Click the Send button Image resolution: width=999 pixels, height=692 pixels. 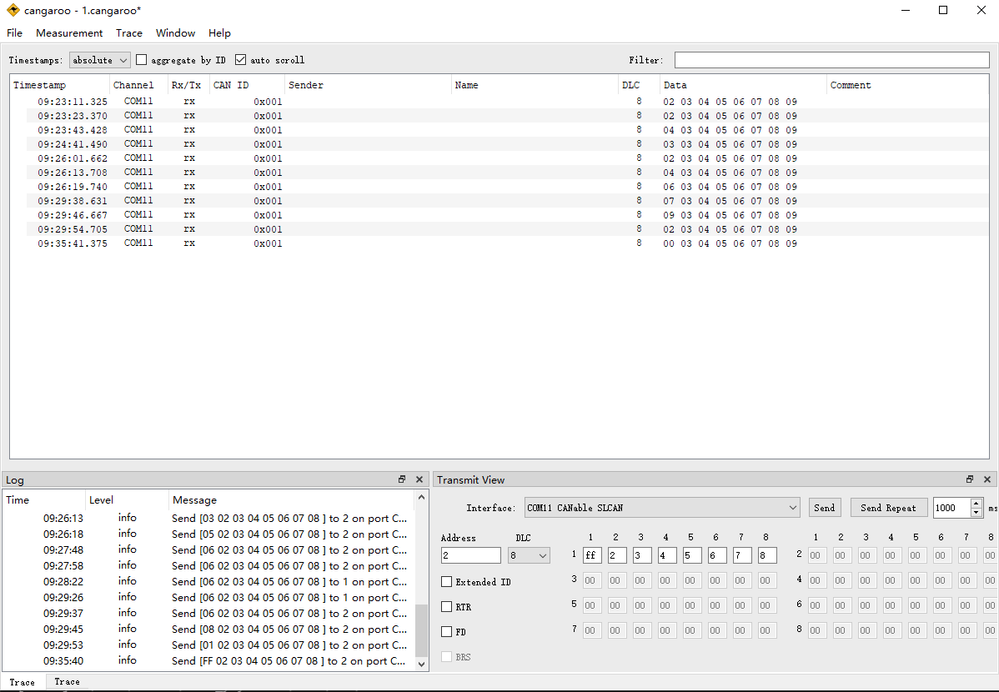[824, 508]
